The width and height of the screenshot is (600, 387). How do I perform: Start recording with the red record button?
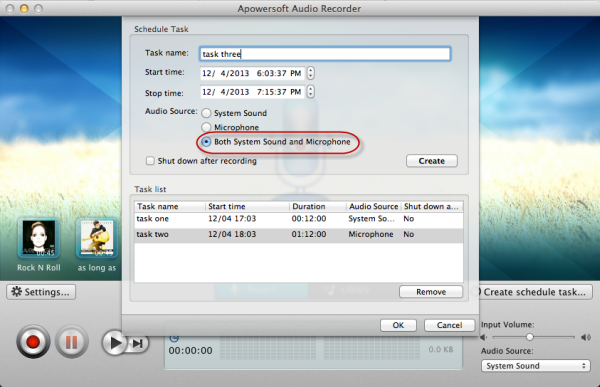coord(33,341)
